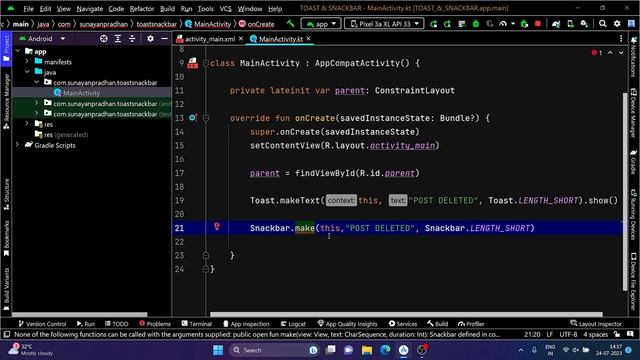This screenshot has width=640, height=360.
Task: Click Attach Debugger to Android Process icon
Action: [x=524, y=24]
